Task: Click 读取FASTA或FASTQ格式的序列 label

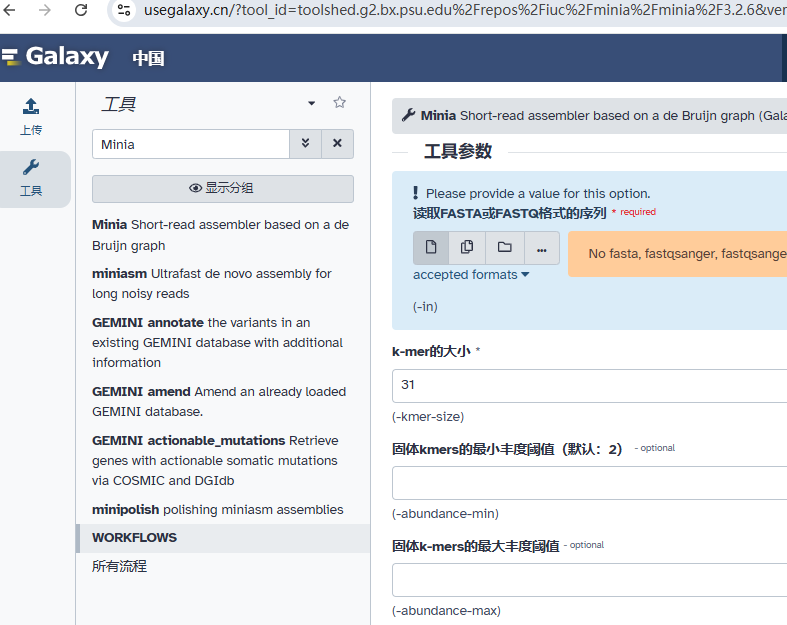Action: pyautogui.click(x=509, y=213)
